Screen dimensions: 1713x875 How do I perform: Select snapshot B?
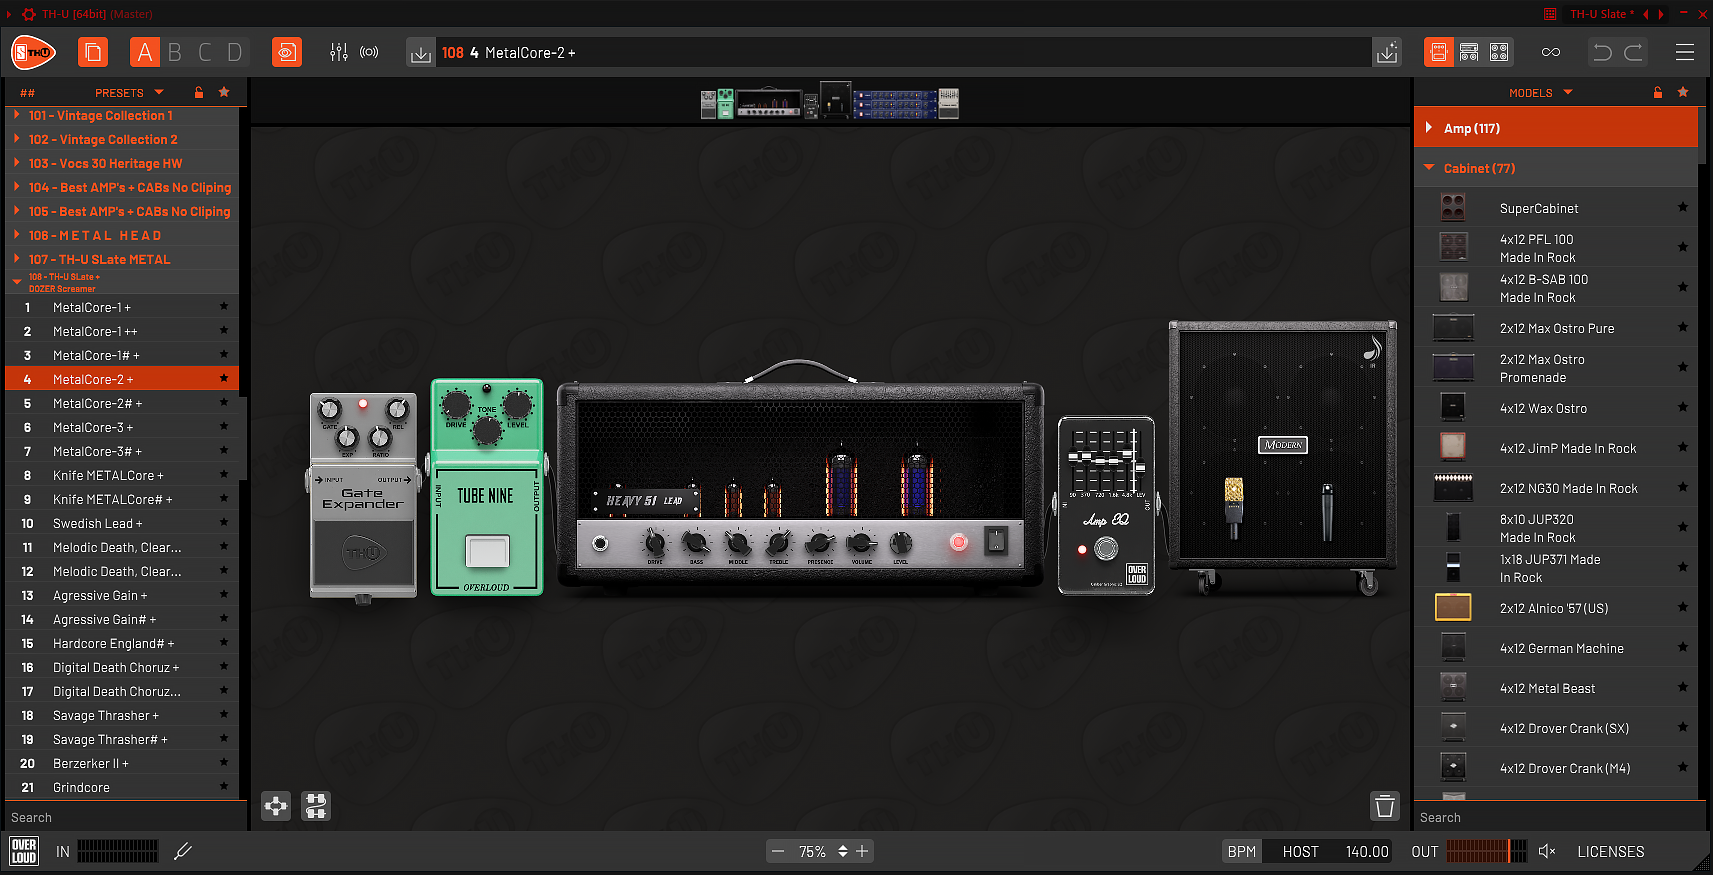[175, 52]
